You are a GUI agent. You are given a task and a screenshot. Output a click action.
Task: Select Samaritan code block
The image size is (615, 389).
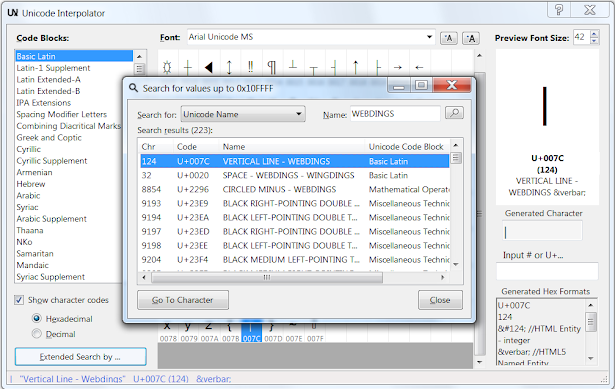click(35, 254)
